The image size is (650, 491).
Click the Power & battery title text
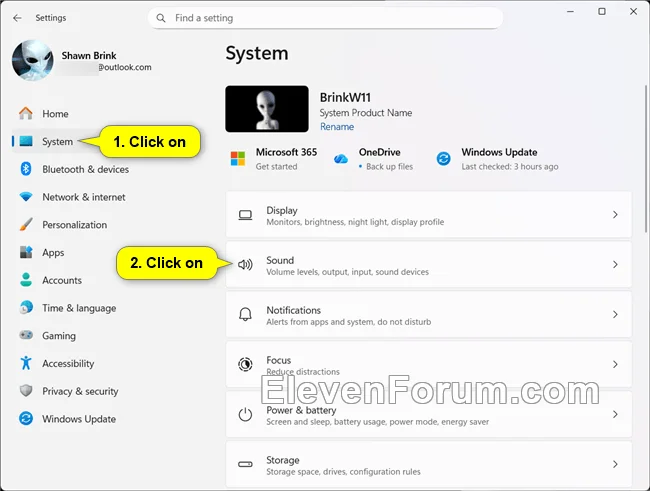pos(301,410)
